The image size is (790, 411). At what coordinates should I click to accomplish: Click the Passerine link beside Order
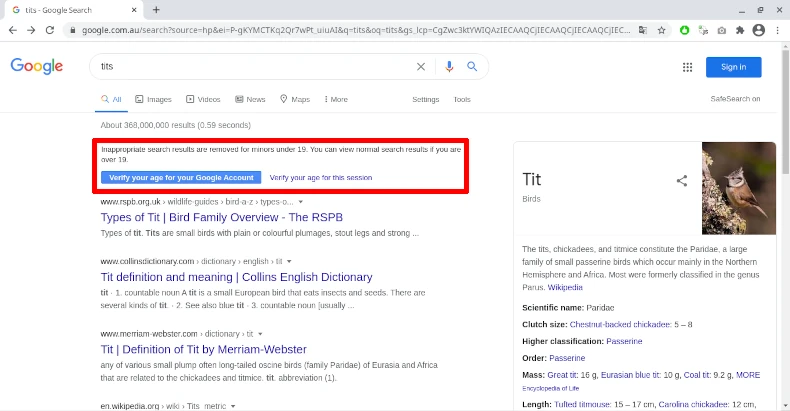567,358
